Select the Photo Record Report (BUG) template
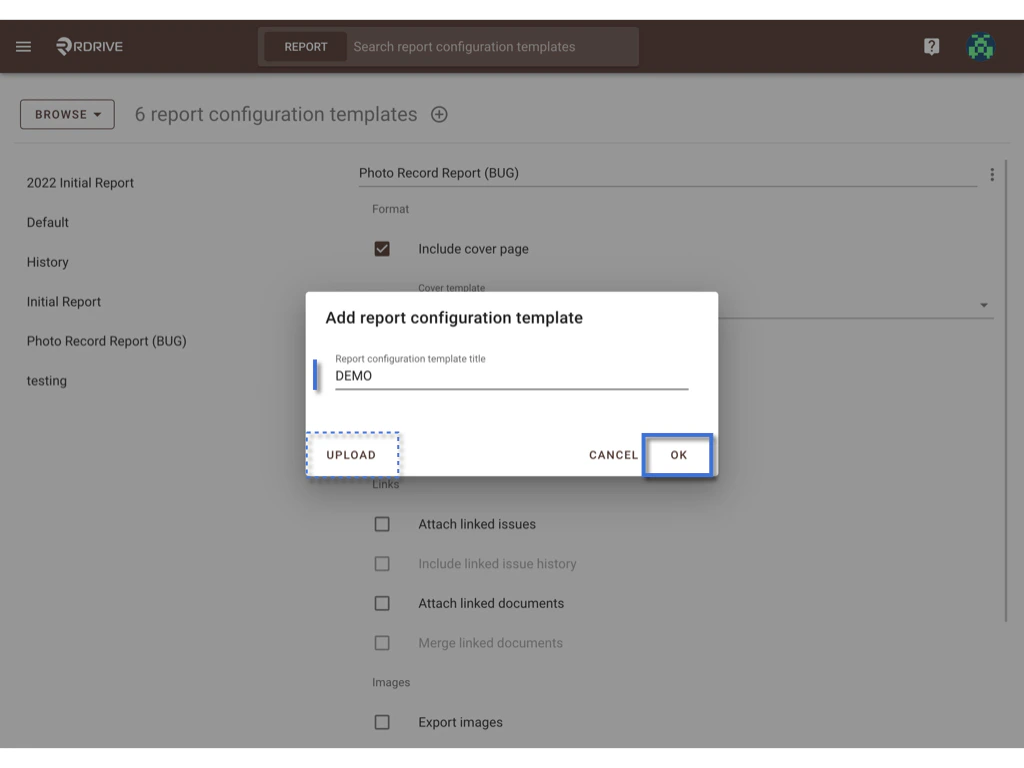This screenshot has height=768, width=1024. point(106,341)
